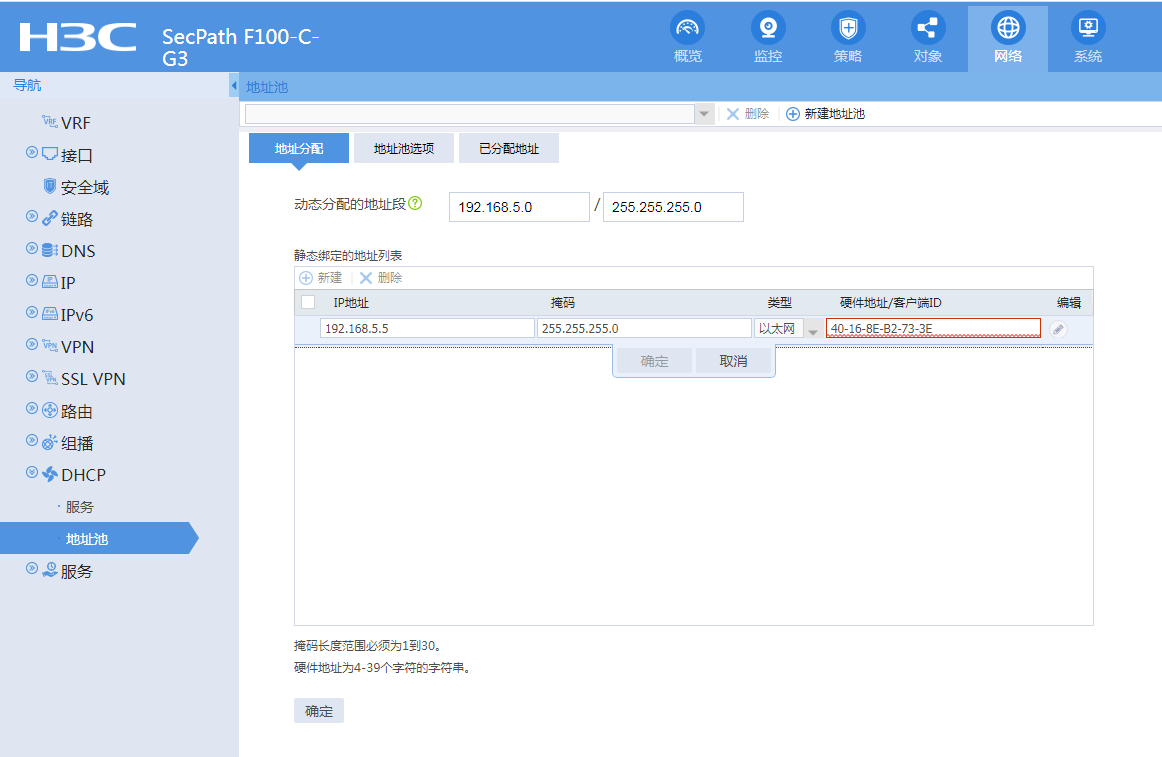Open the address pool selector dropdown arrow

704,114
